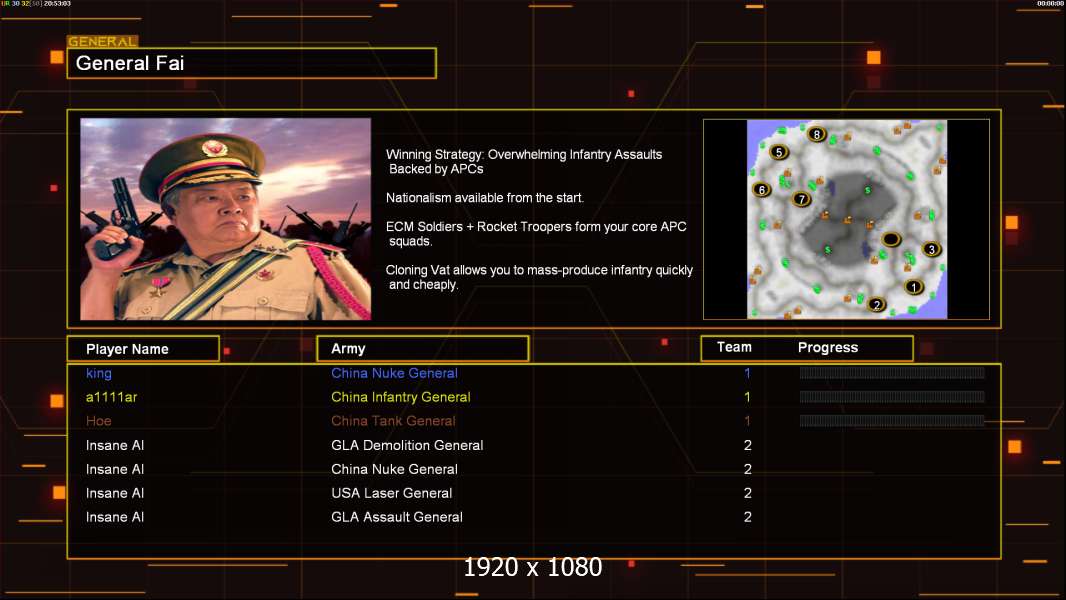Click king's blue "China Nuke General" army text

(x=394, y=373)
